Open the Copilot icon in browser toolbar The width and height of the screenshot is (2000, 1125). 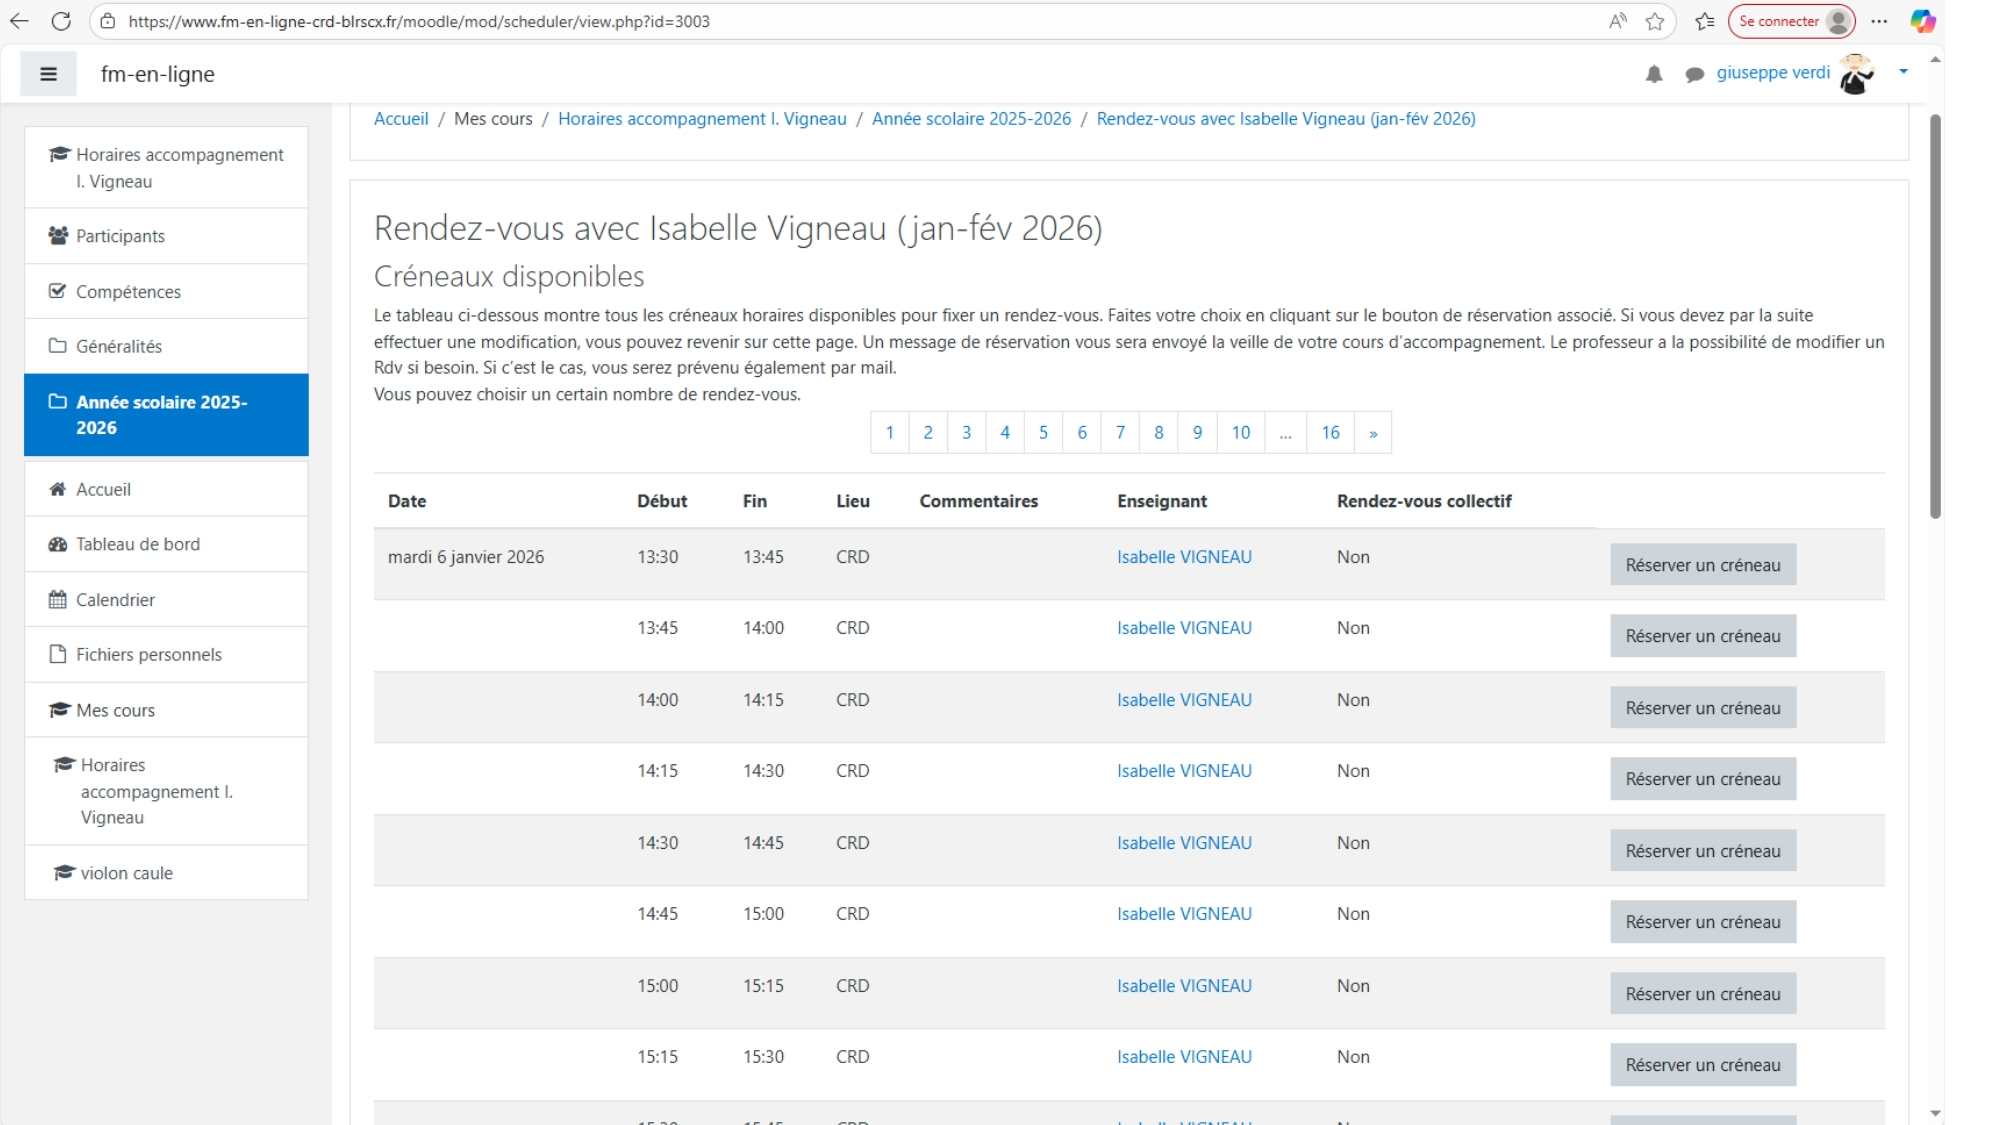(1922, 21)
